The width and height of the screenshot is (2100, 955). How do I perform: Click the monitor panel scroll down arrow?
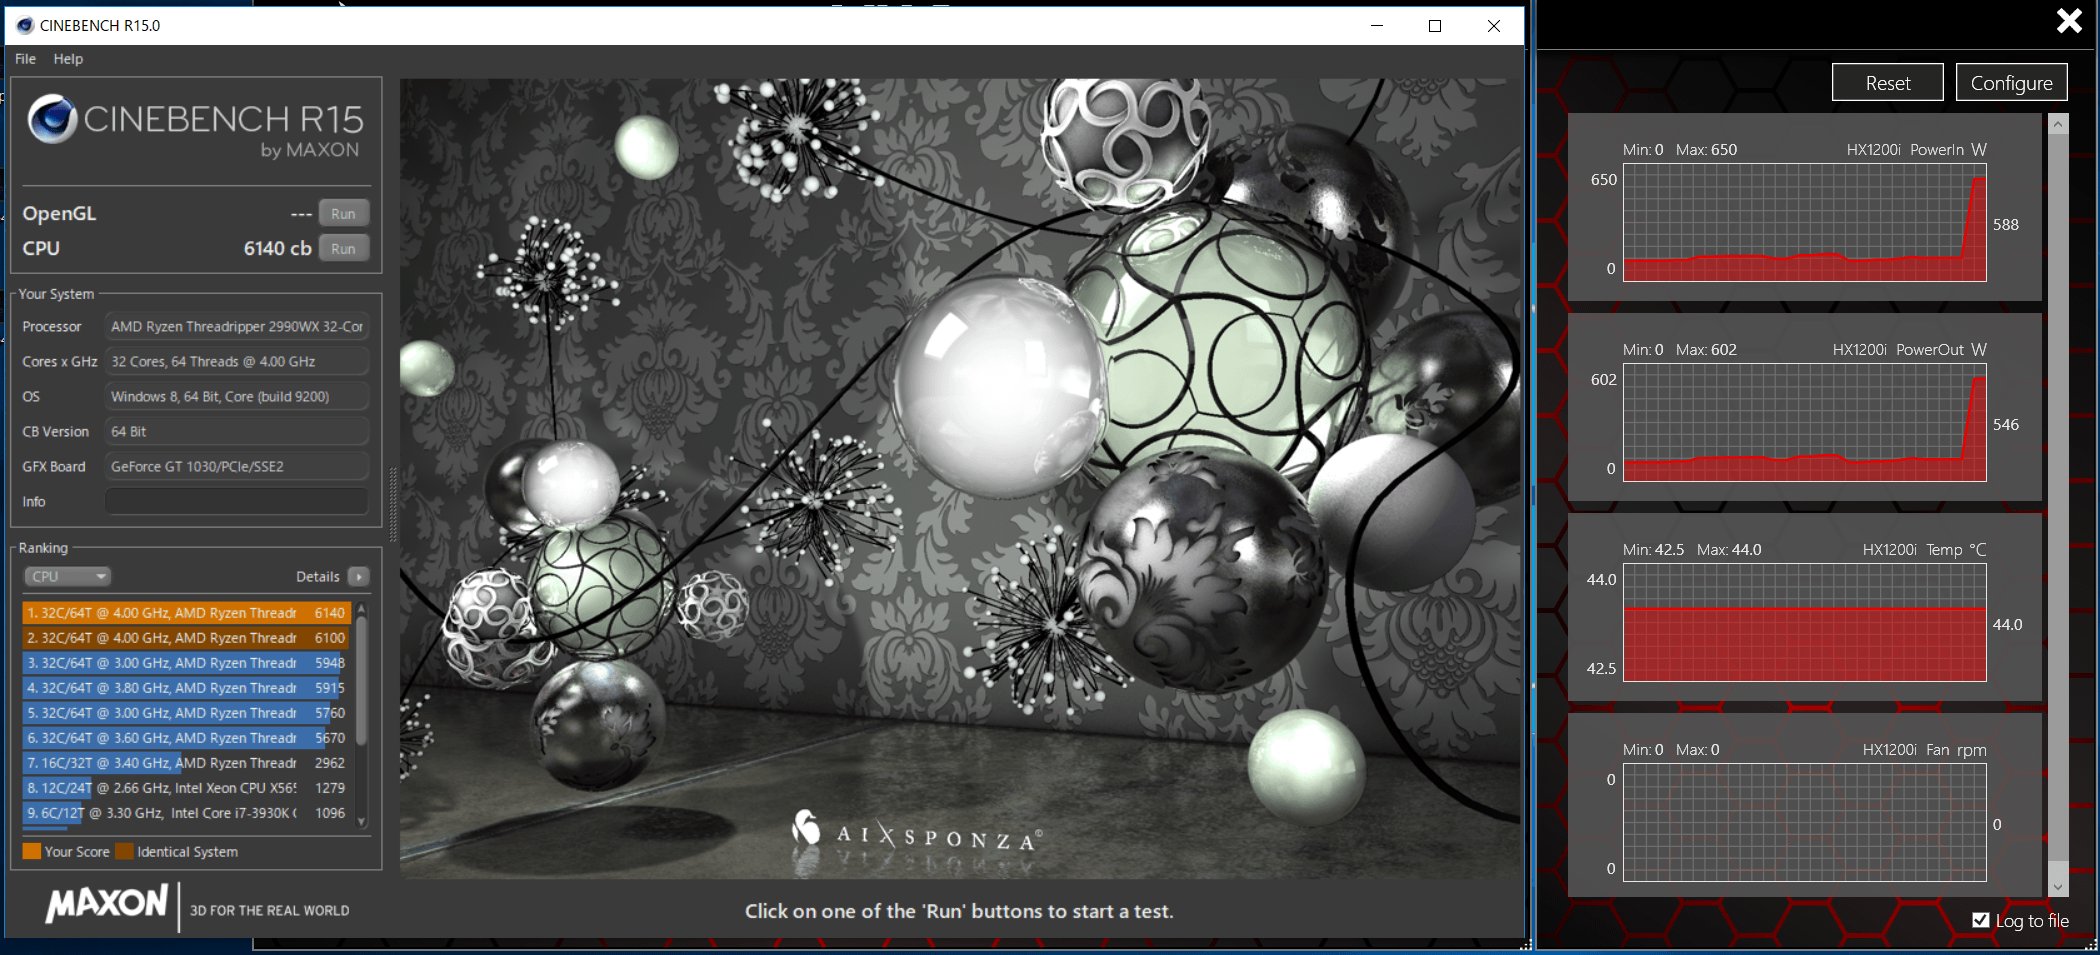pos(2058,886)
